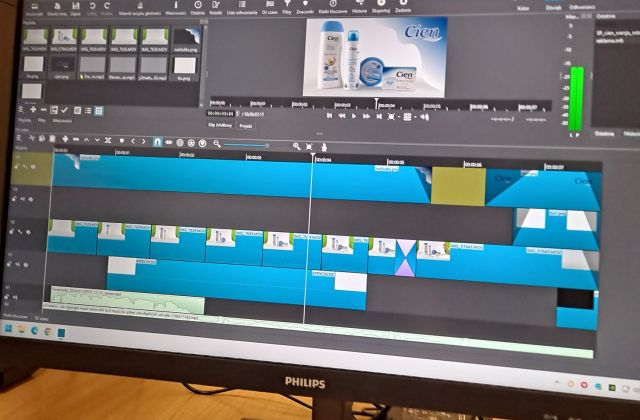Undo the last action in the toolbar

[92, 7]
